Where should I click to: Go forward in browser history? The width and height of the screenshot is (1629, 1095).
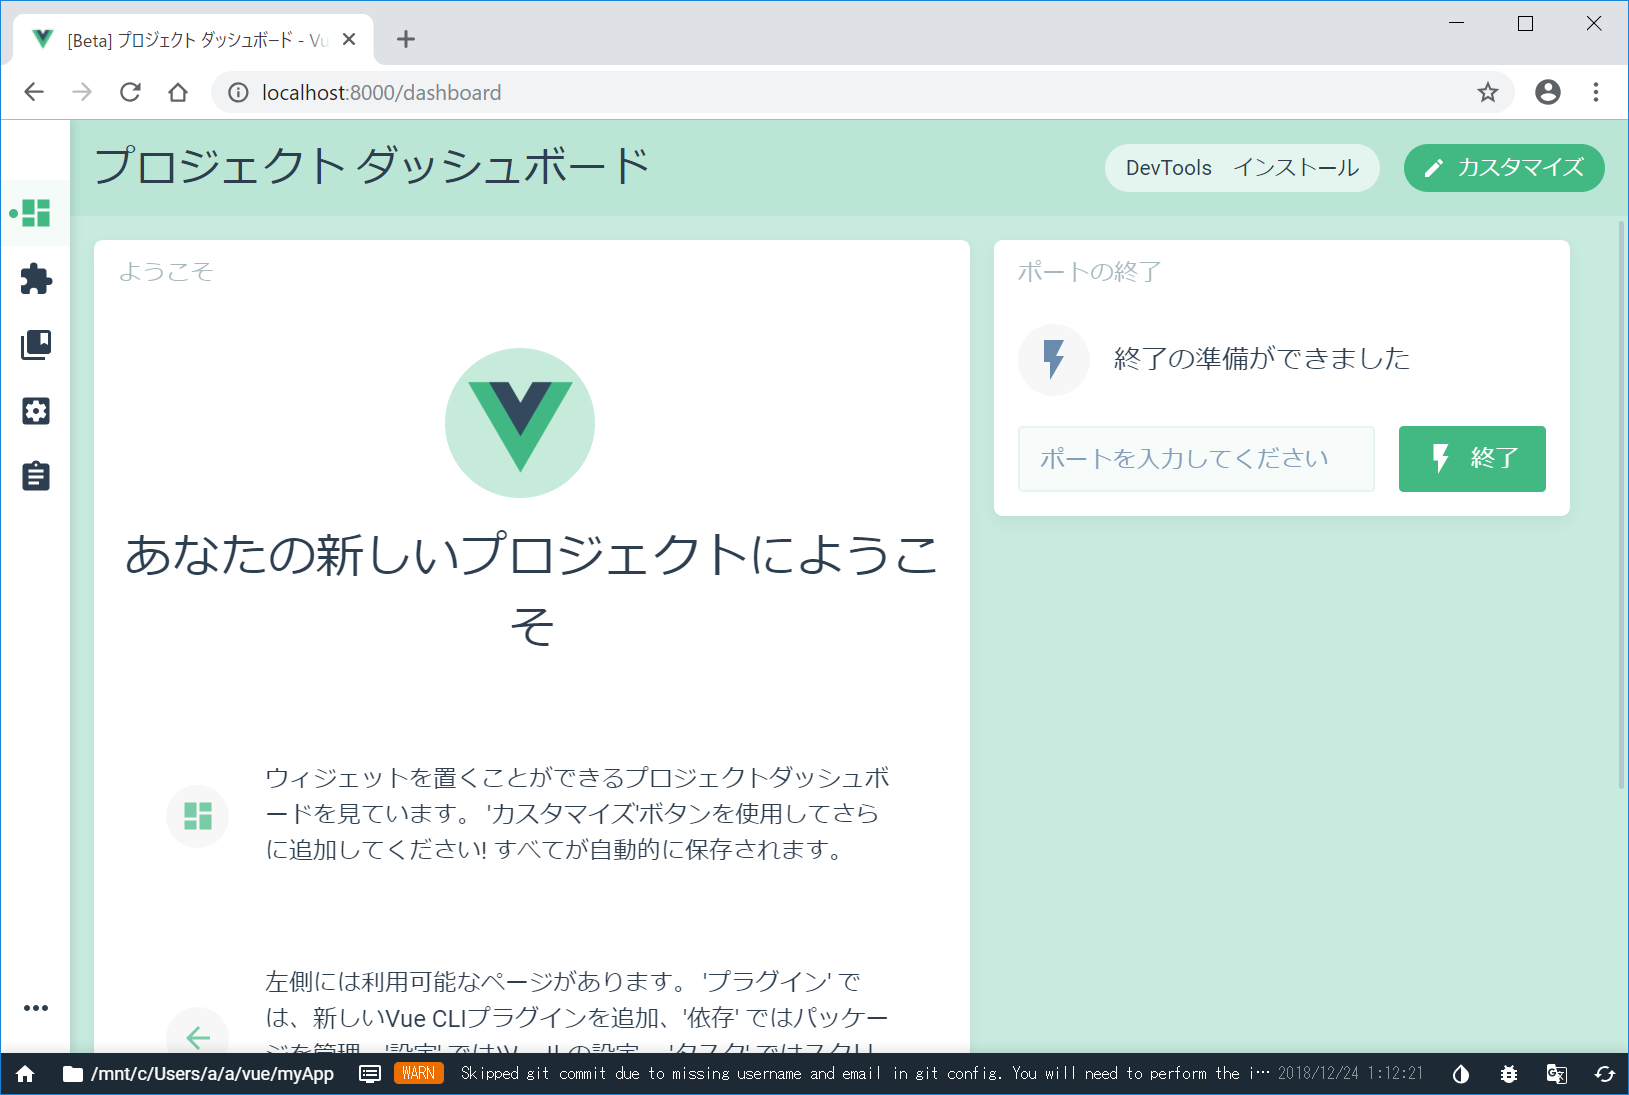point(82,92)
